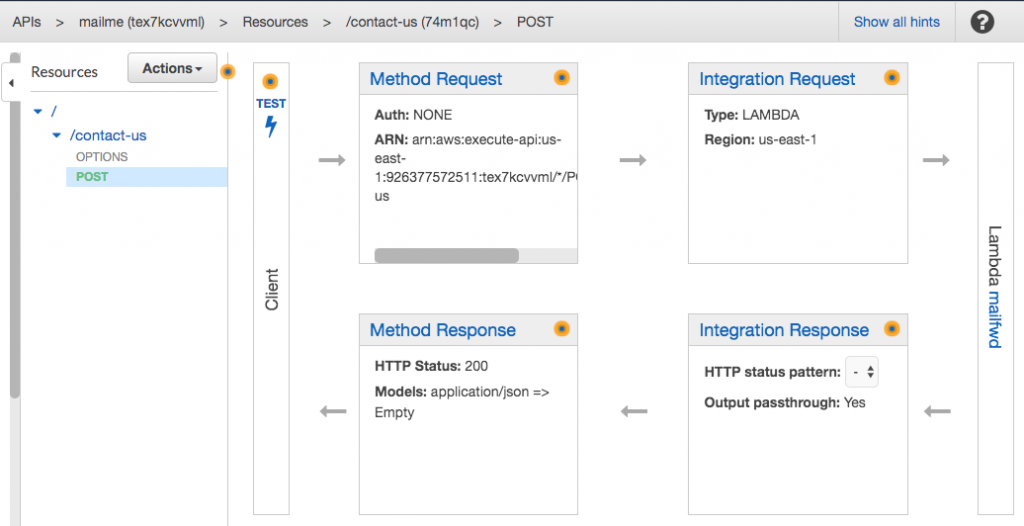Click hint dot on Integration Response

891,329
